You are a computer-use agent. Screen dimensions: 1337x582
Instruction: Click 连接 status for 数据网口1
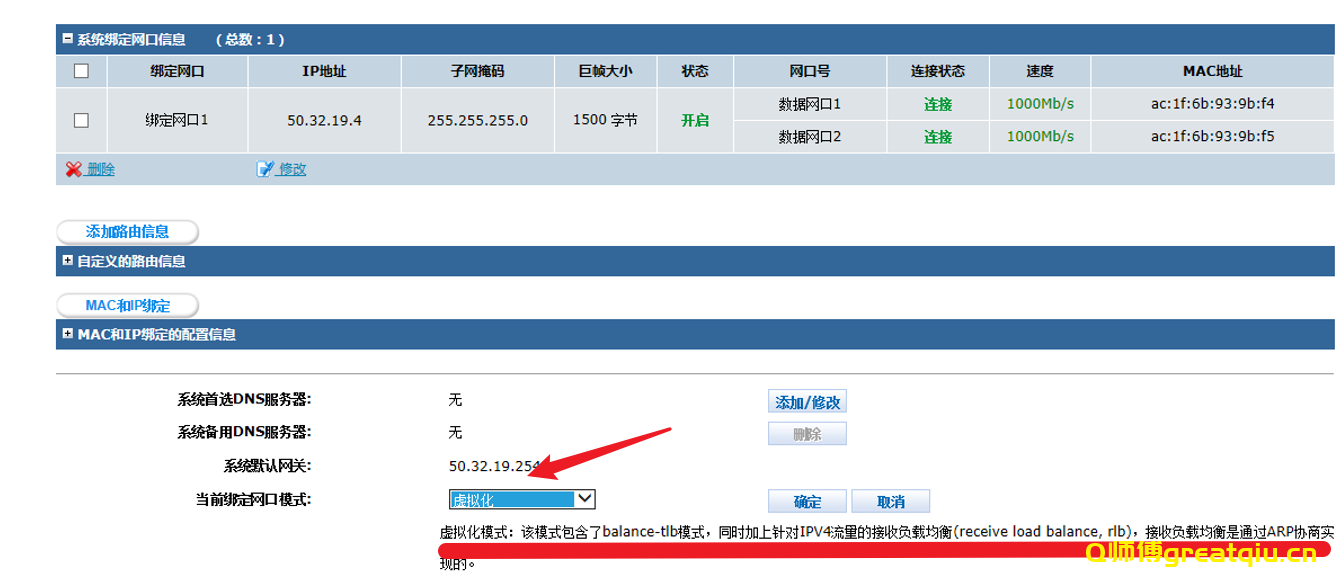[x=938, y=103]
